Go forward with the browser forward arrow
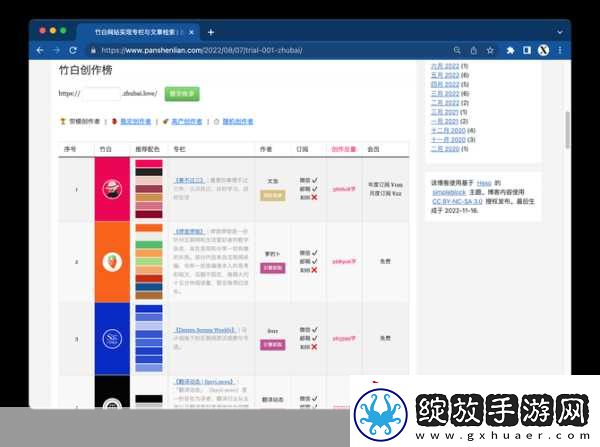 coord(56,50)
